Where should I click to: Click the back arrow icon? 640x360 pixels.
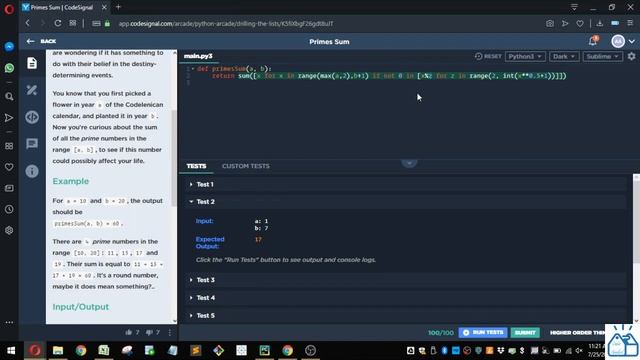tap(30, 41)
